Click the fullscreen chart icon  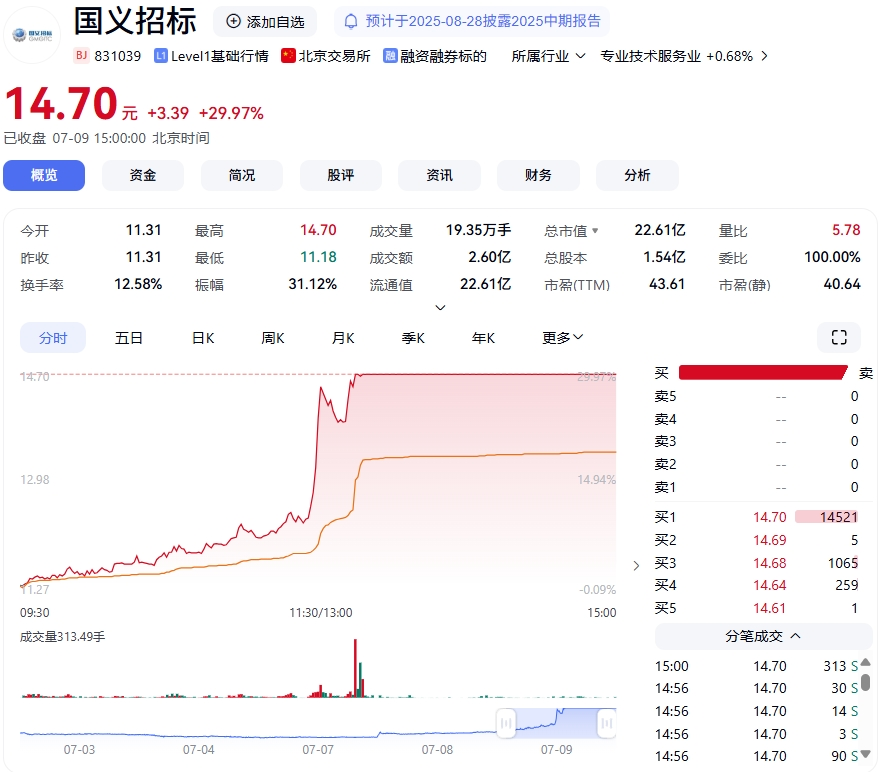coord(838,338)
